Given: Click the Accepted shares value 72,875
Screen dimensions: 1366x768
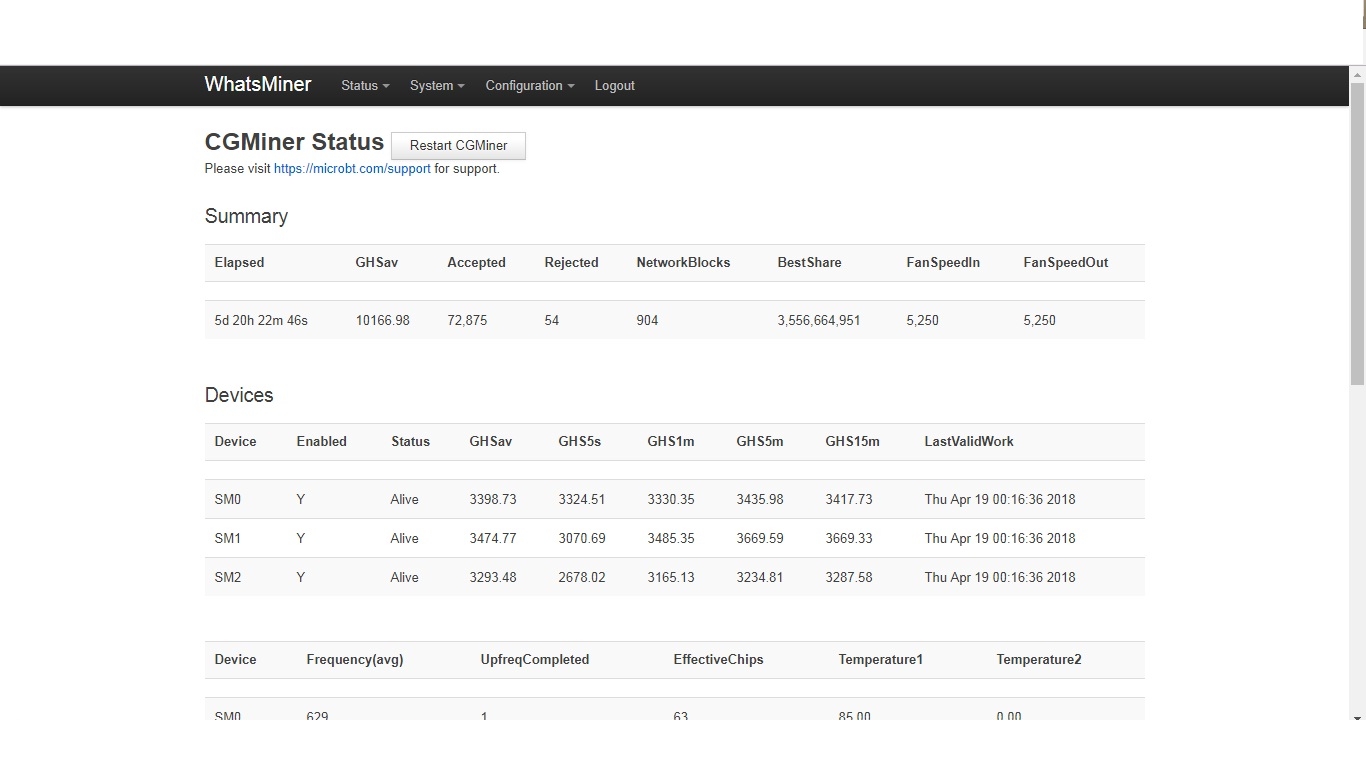Looking at the screenshot, I should [x=467, y=321].
